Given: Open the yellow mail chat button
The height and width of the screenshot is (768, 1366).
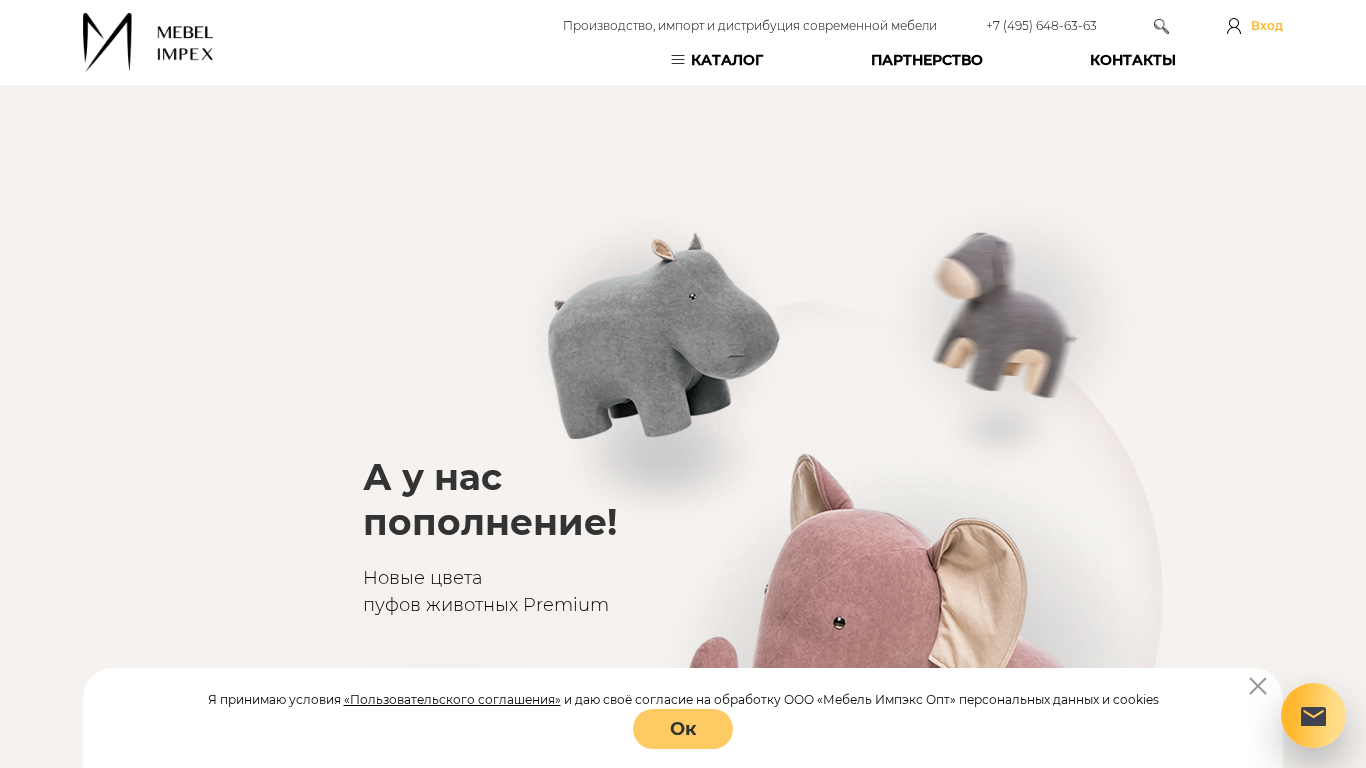Looking at the screenshot, I should pyautogui.click(x=1313, y=716).
